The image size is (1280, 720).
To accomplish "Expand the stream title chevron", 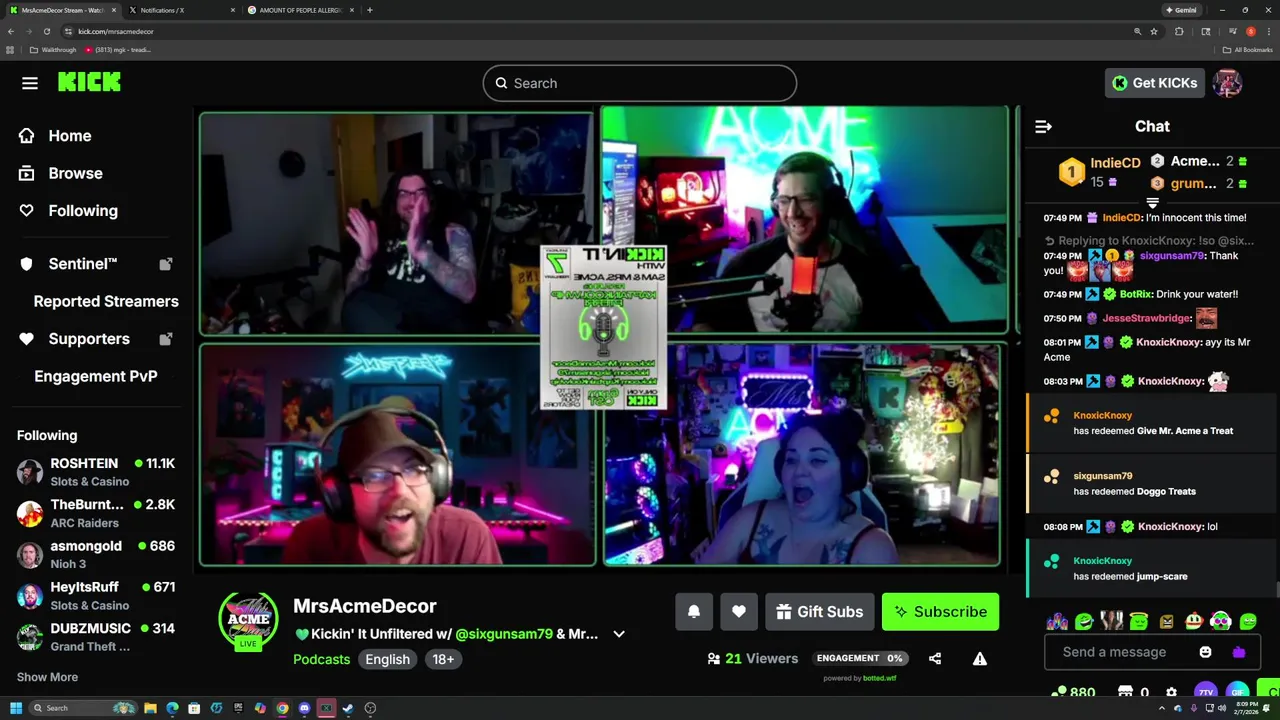I will pyautogui.click(x=619, y=634).
